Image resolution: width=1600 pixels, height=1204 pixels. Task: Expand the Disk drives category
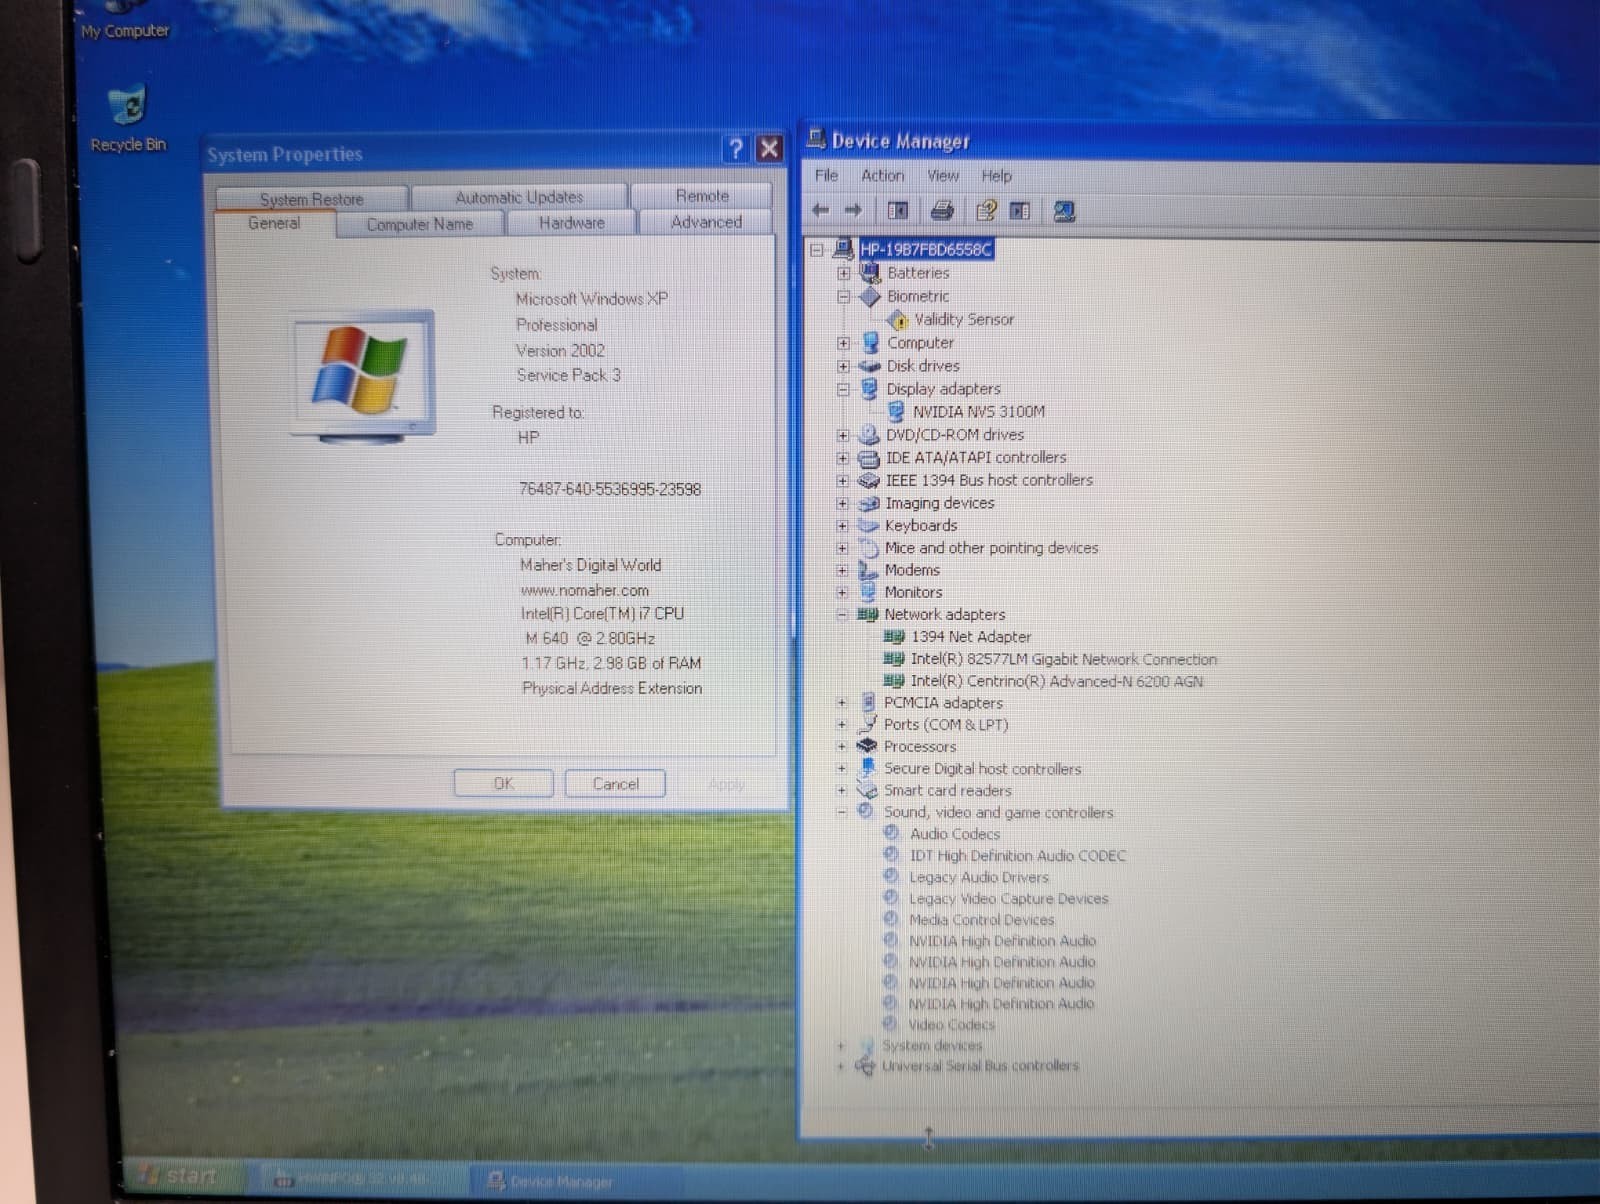point(844,366)
